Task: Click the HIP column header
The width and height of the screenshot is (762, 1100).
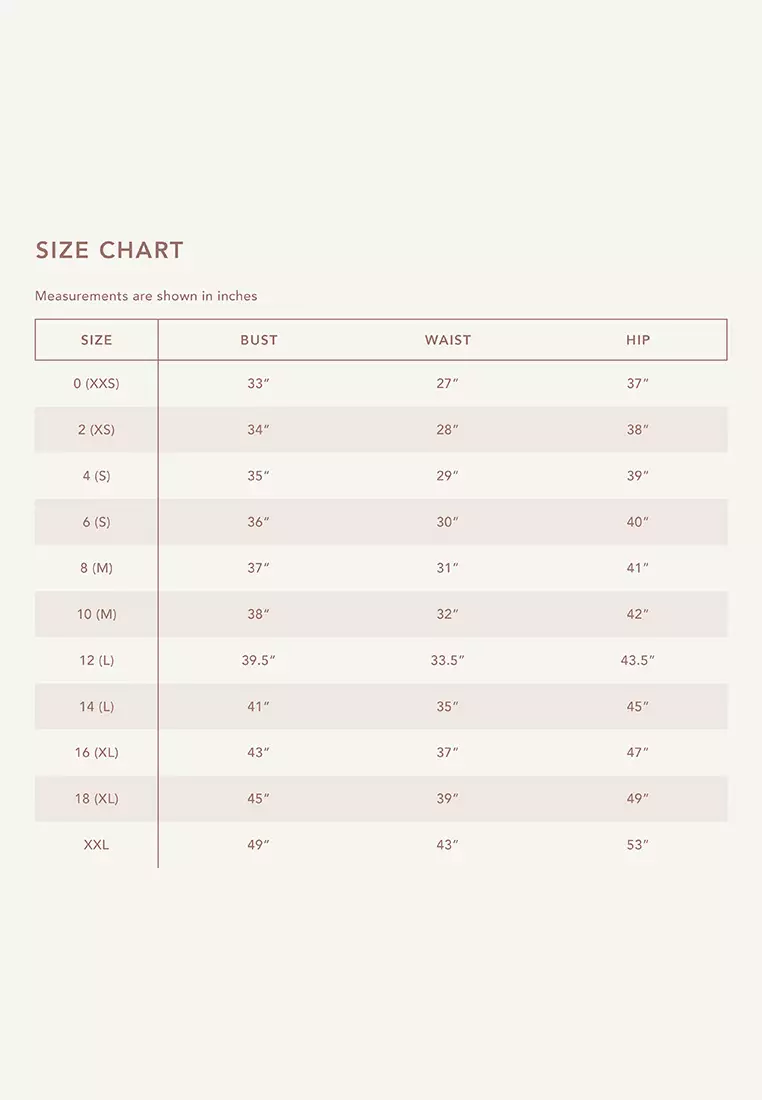Action: [638, 340]
